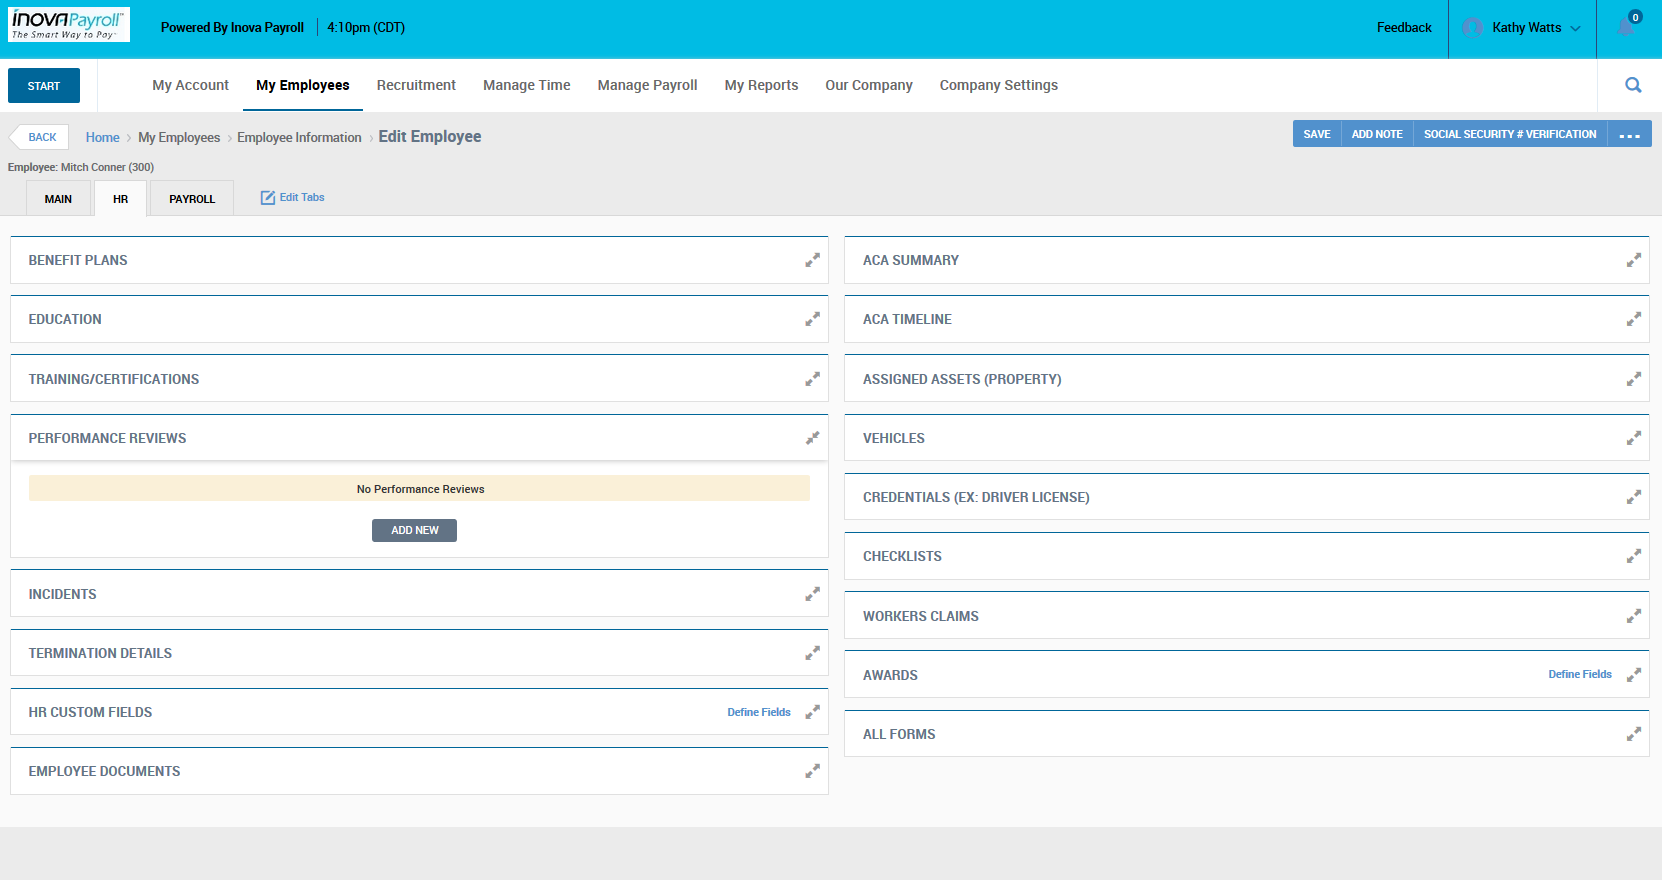Expand the Vehicles panel icon
The width and height of the screenshot is (1662, 880).
(1633, 438)
